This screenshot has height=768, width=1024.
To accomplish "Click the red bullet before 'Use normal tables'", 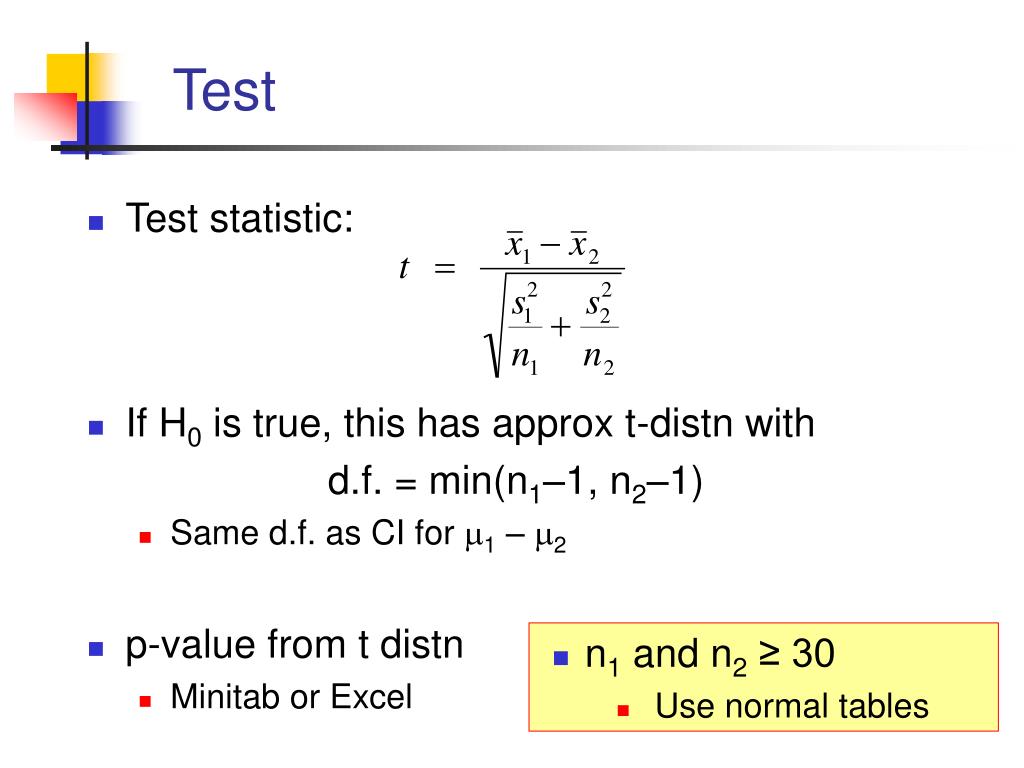I will (x=623, y=711).
